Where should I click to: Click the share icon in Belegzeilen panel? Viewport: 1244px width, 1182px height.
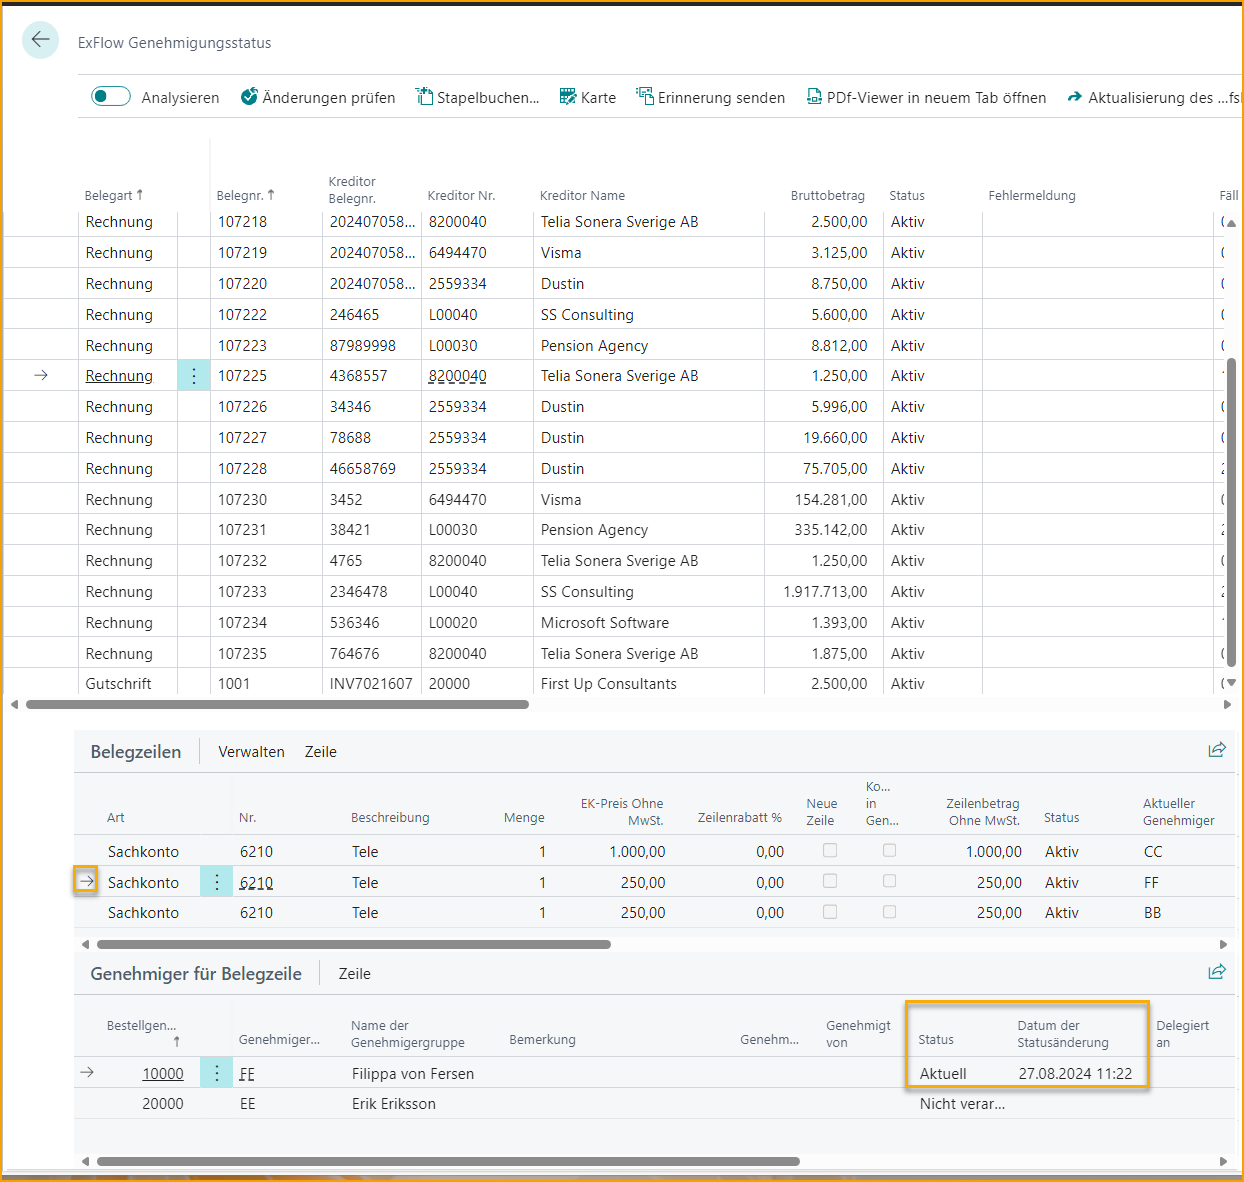1217,749
